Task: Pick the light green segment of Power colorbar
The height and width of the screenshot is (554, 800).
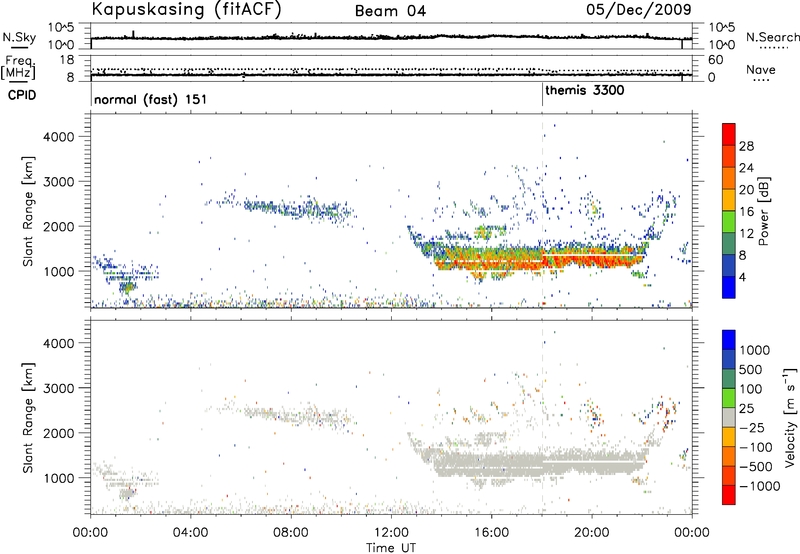Action: (x=729, y=222)
